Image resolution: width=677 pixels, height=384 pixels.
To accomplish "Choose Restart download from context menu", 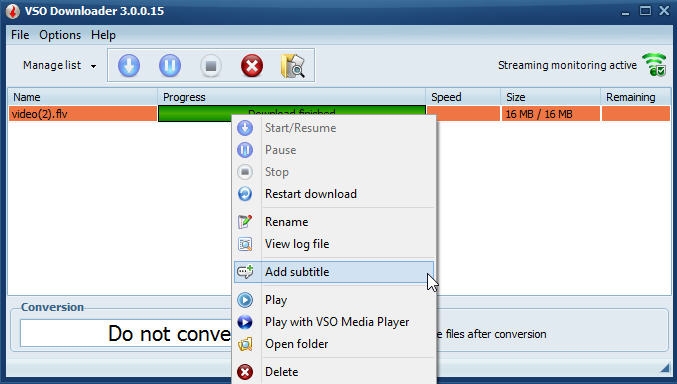I will (x=334, y=194).
